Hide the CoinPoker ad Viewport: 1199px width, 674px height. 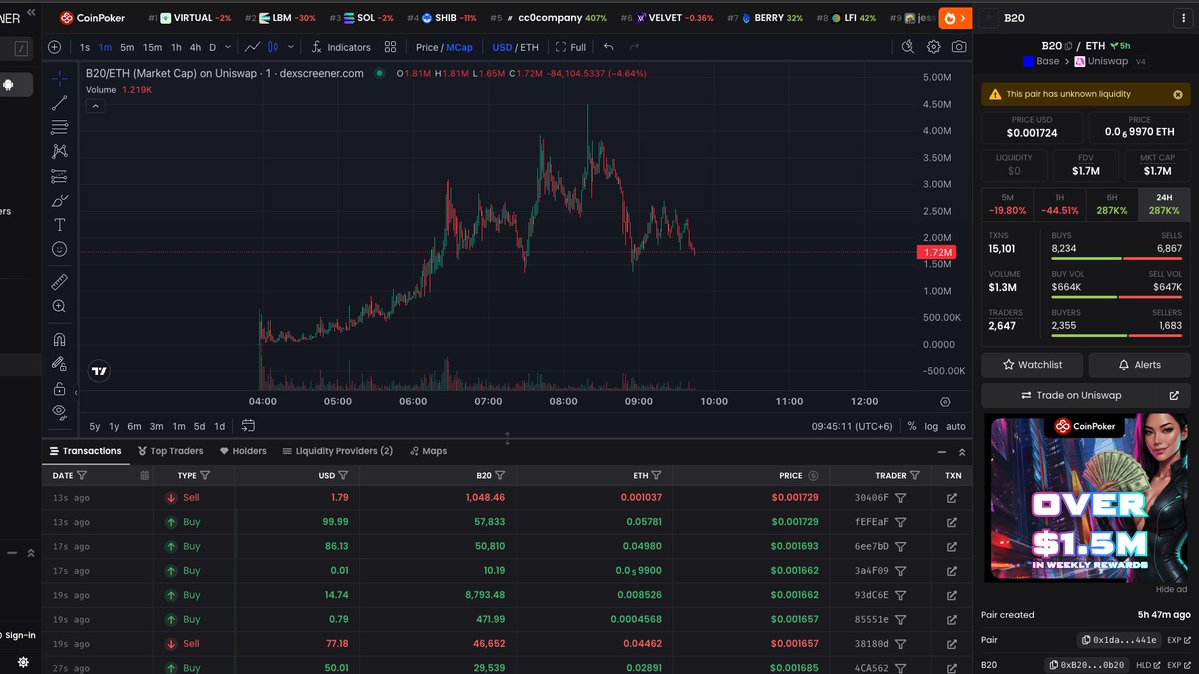1171,590
